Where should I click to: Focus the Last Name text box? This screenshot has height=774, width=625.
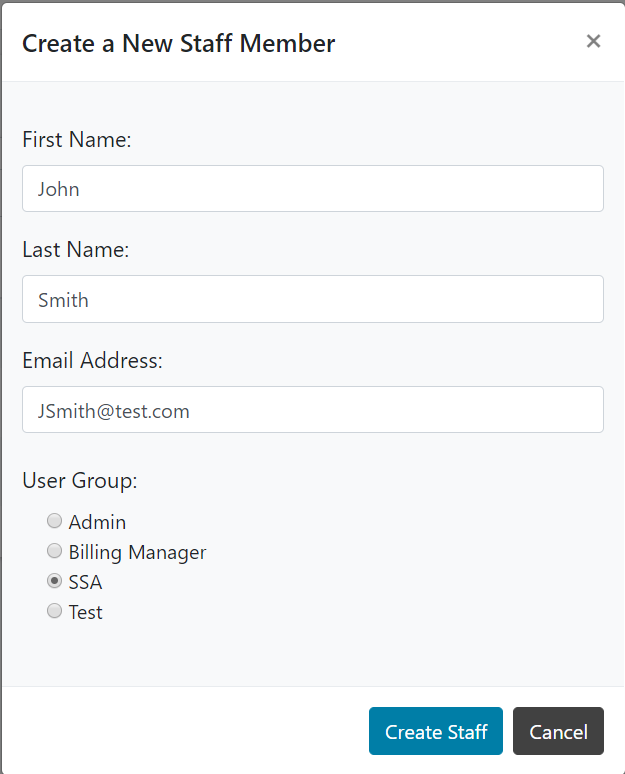[312, 299]
